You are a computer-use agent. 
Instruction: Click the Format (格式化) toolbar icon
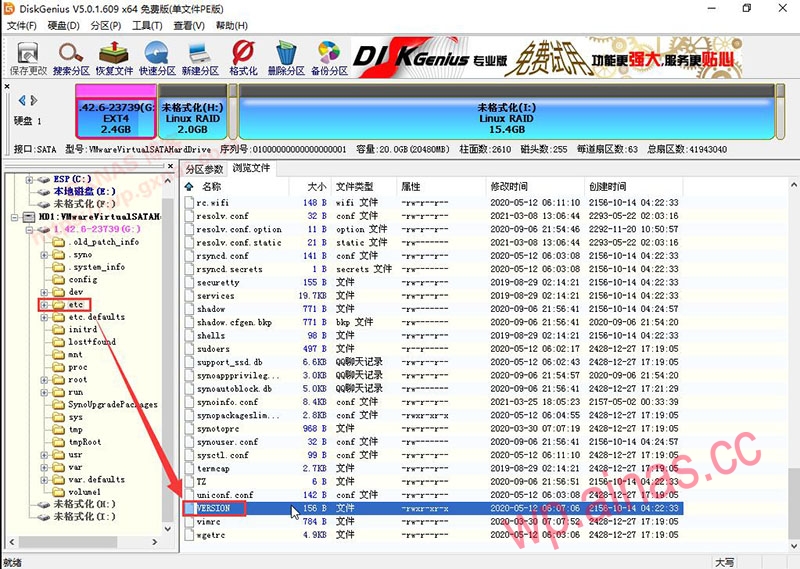pos(243,58)
